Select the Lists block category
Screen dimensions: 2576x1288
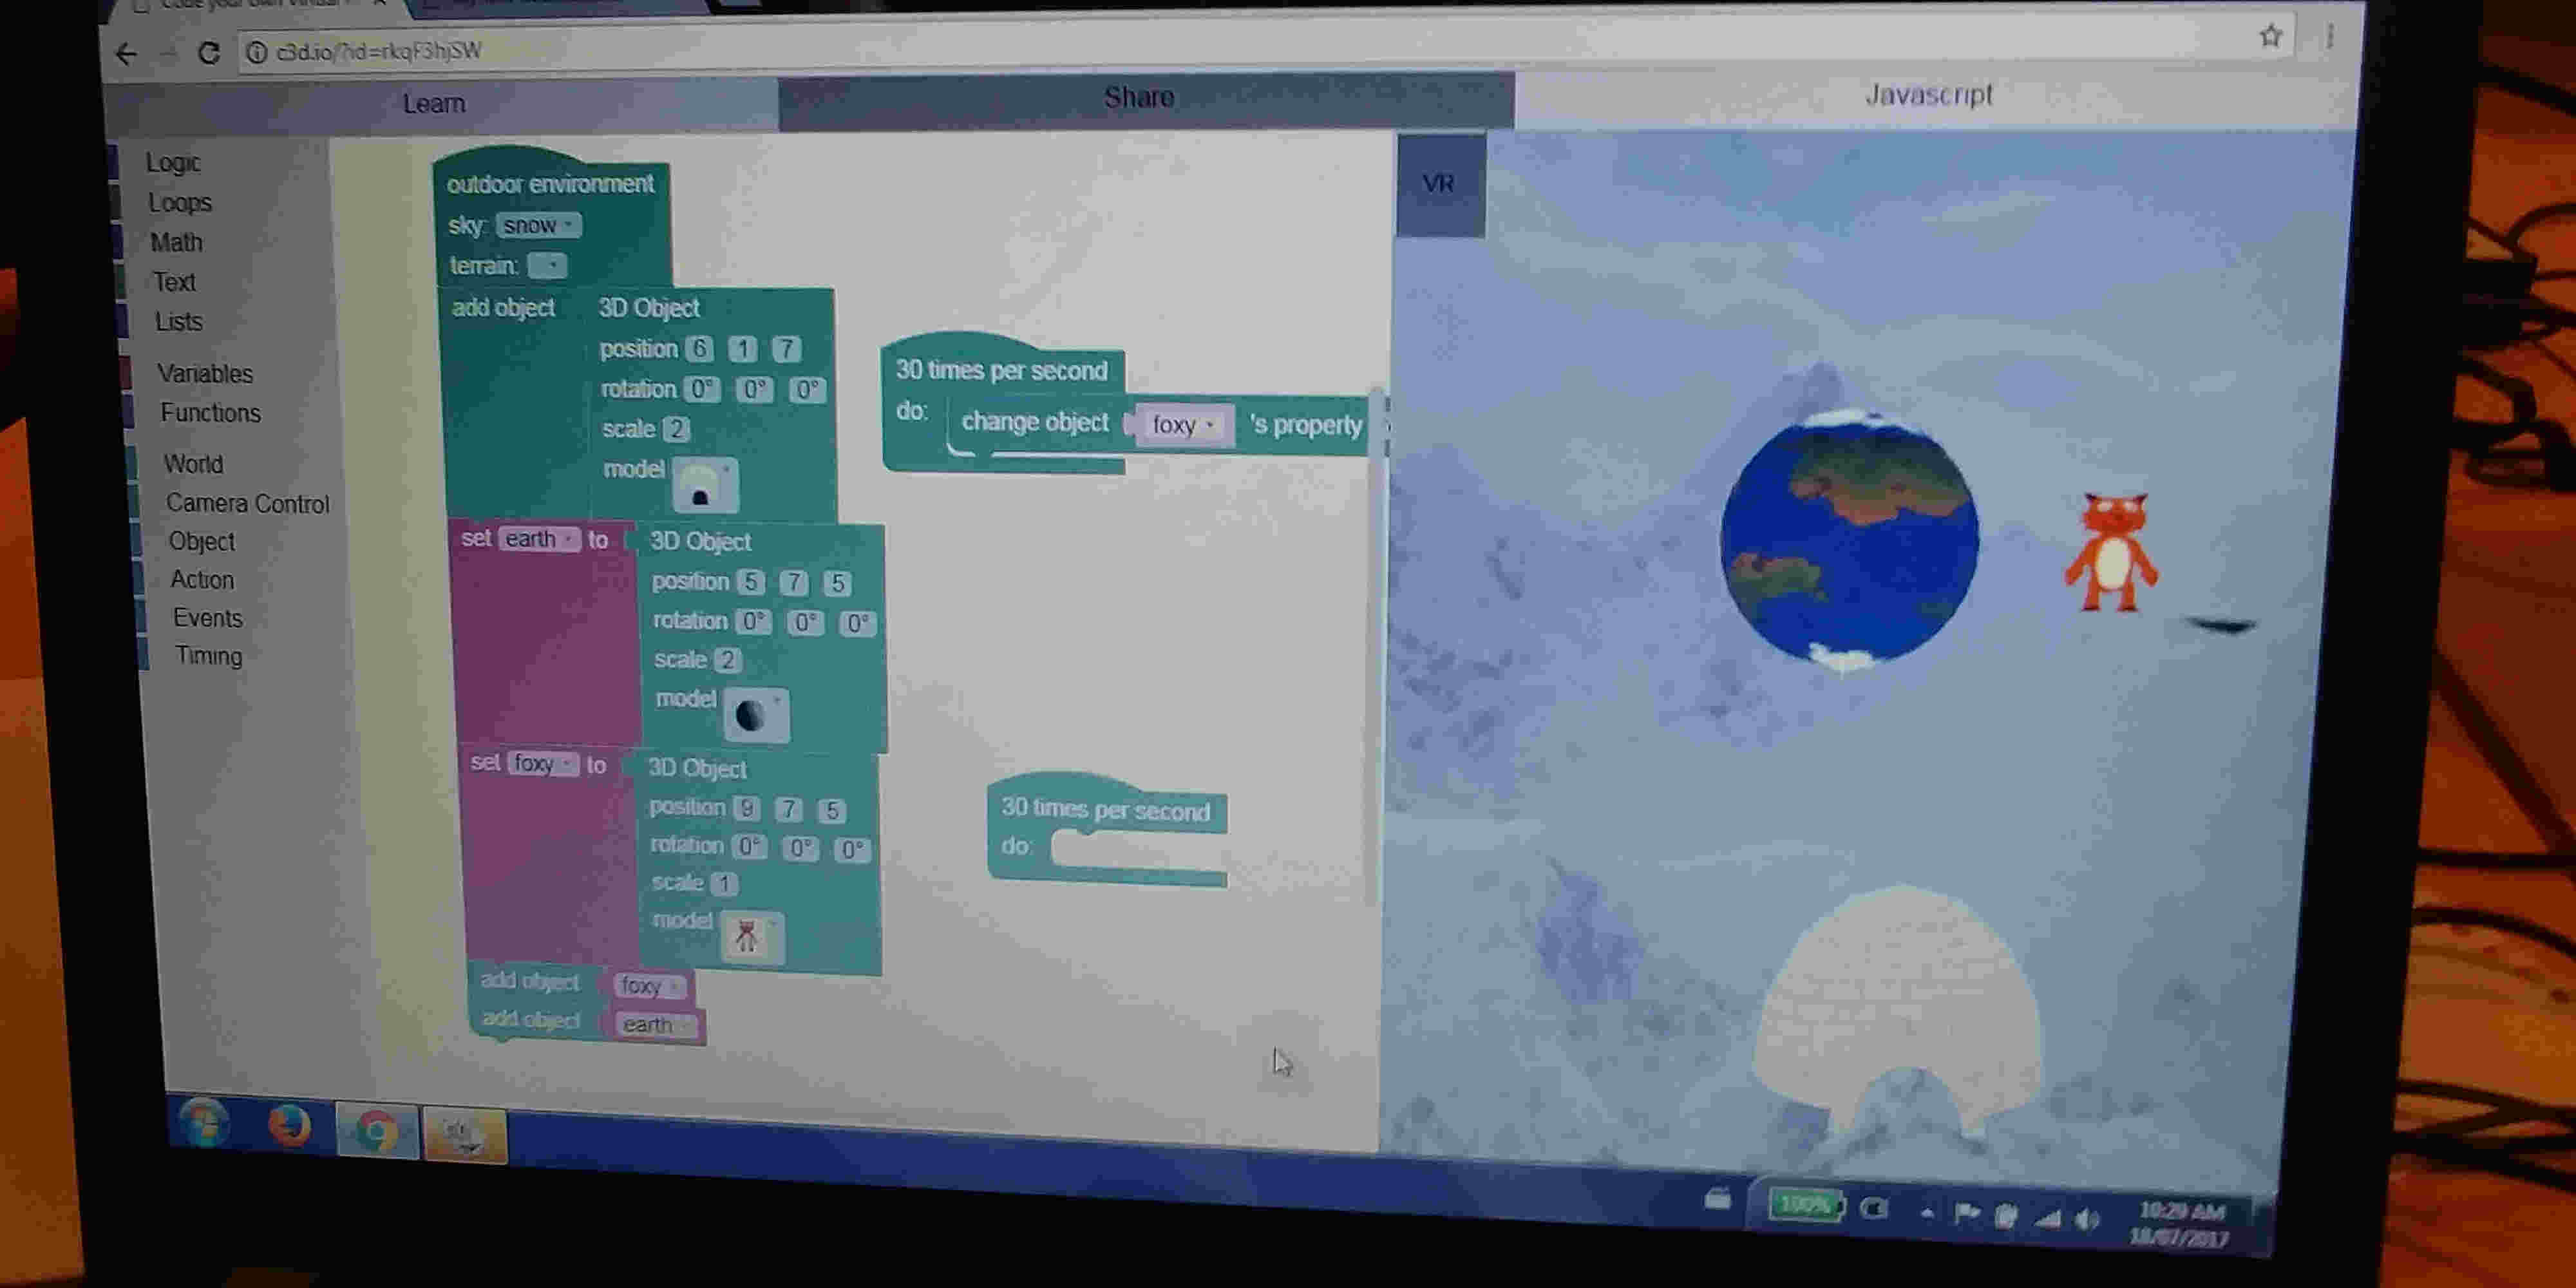(x=179, y=321)
